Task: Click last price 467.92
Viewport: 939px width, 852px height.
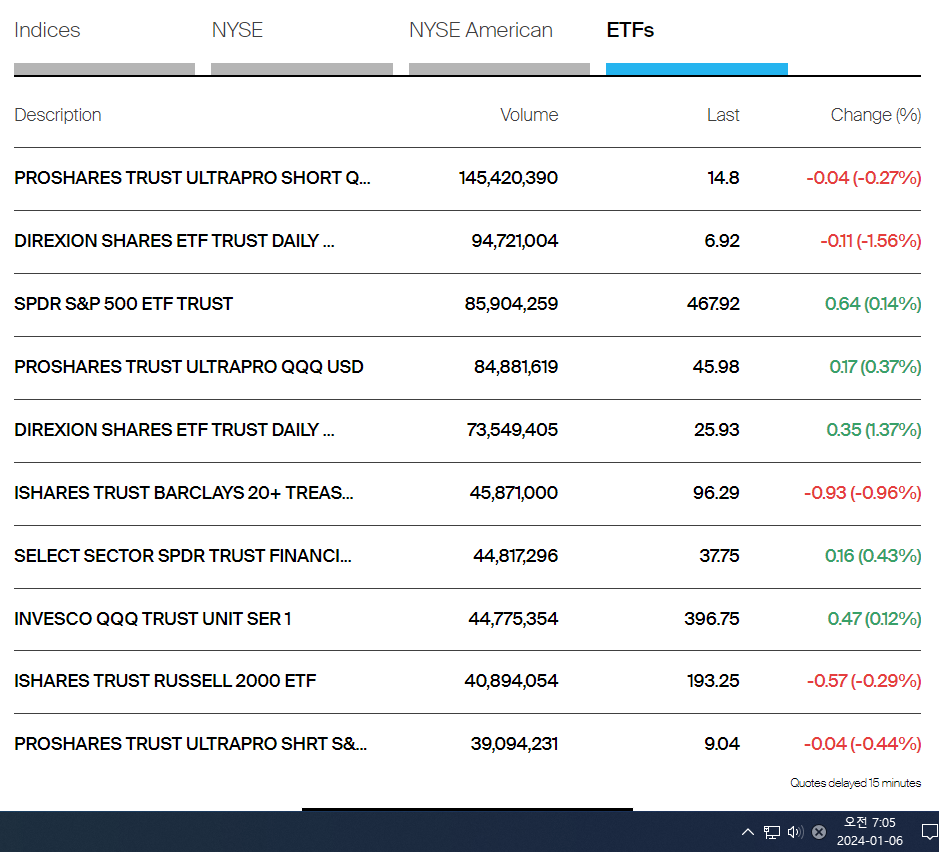Action: pyautogui.click(x=713, y=304)
